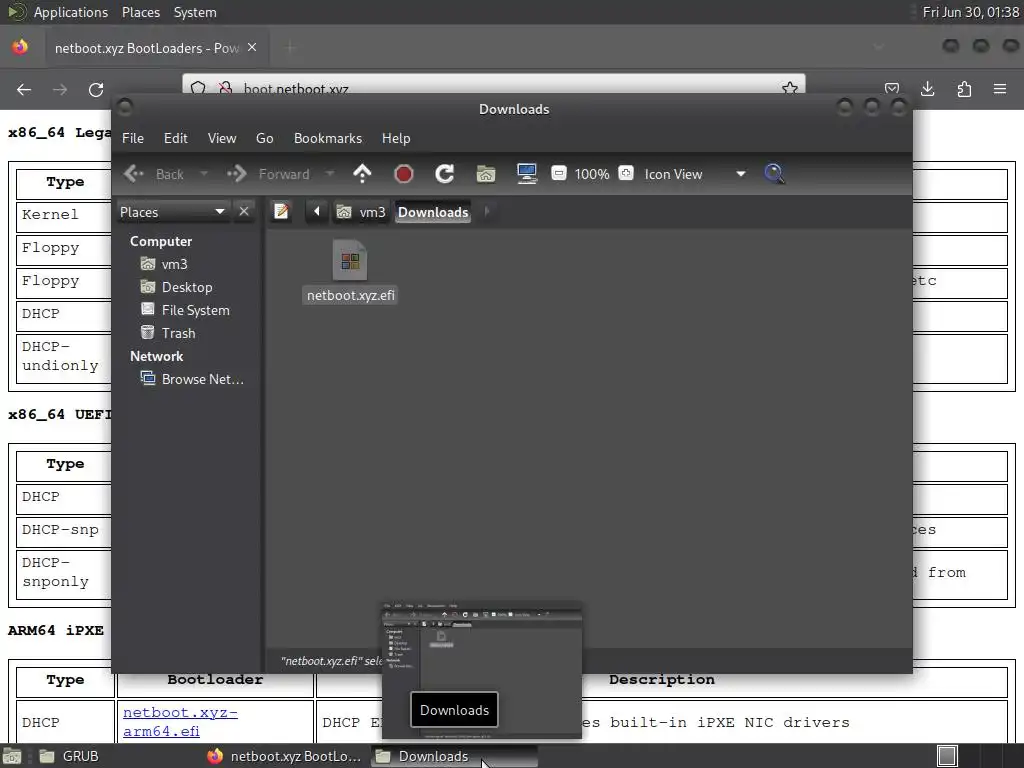Open Firefox Pocket save icon
1024x768 pixels.
pyautogui.click(x=891, y=89)
